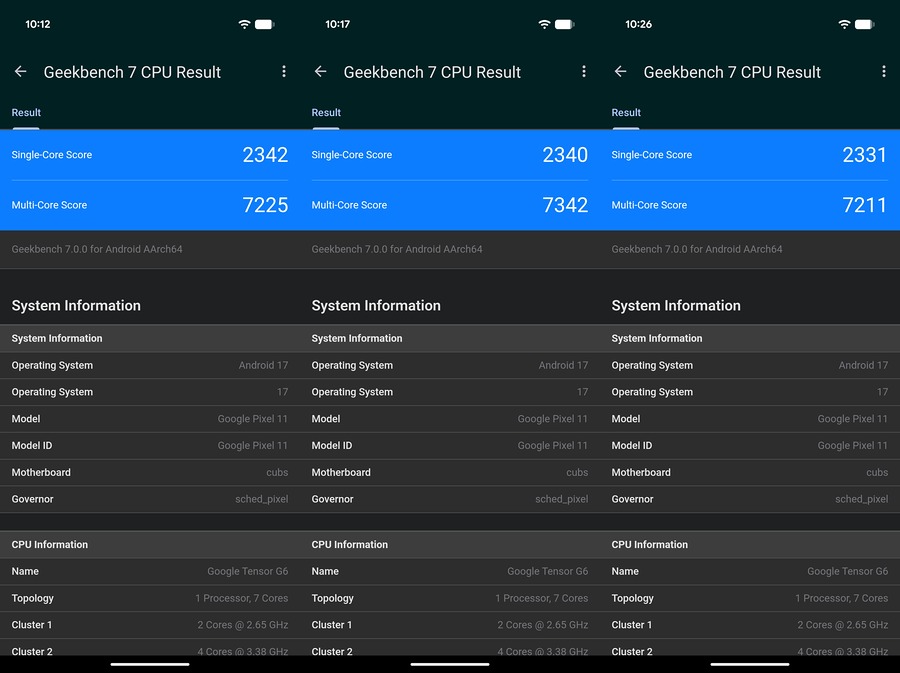900x673 pixels.
Task: Select Result tab in the 10:26 screenshot
Action: [626, 113]
